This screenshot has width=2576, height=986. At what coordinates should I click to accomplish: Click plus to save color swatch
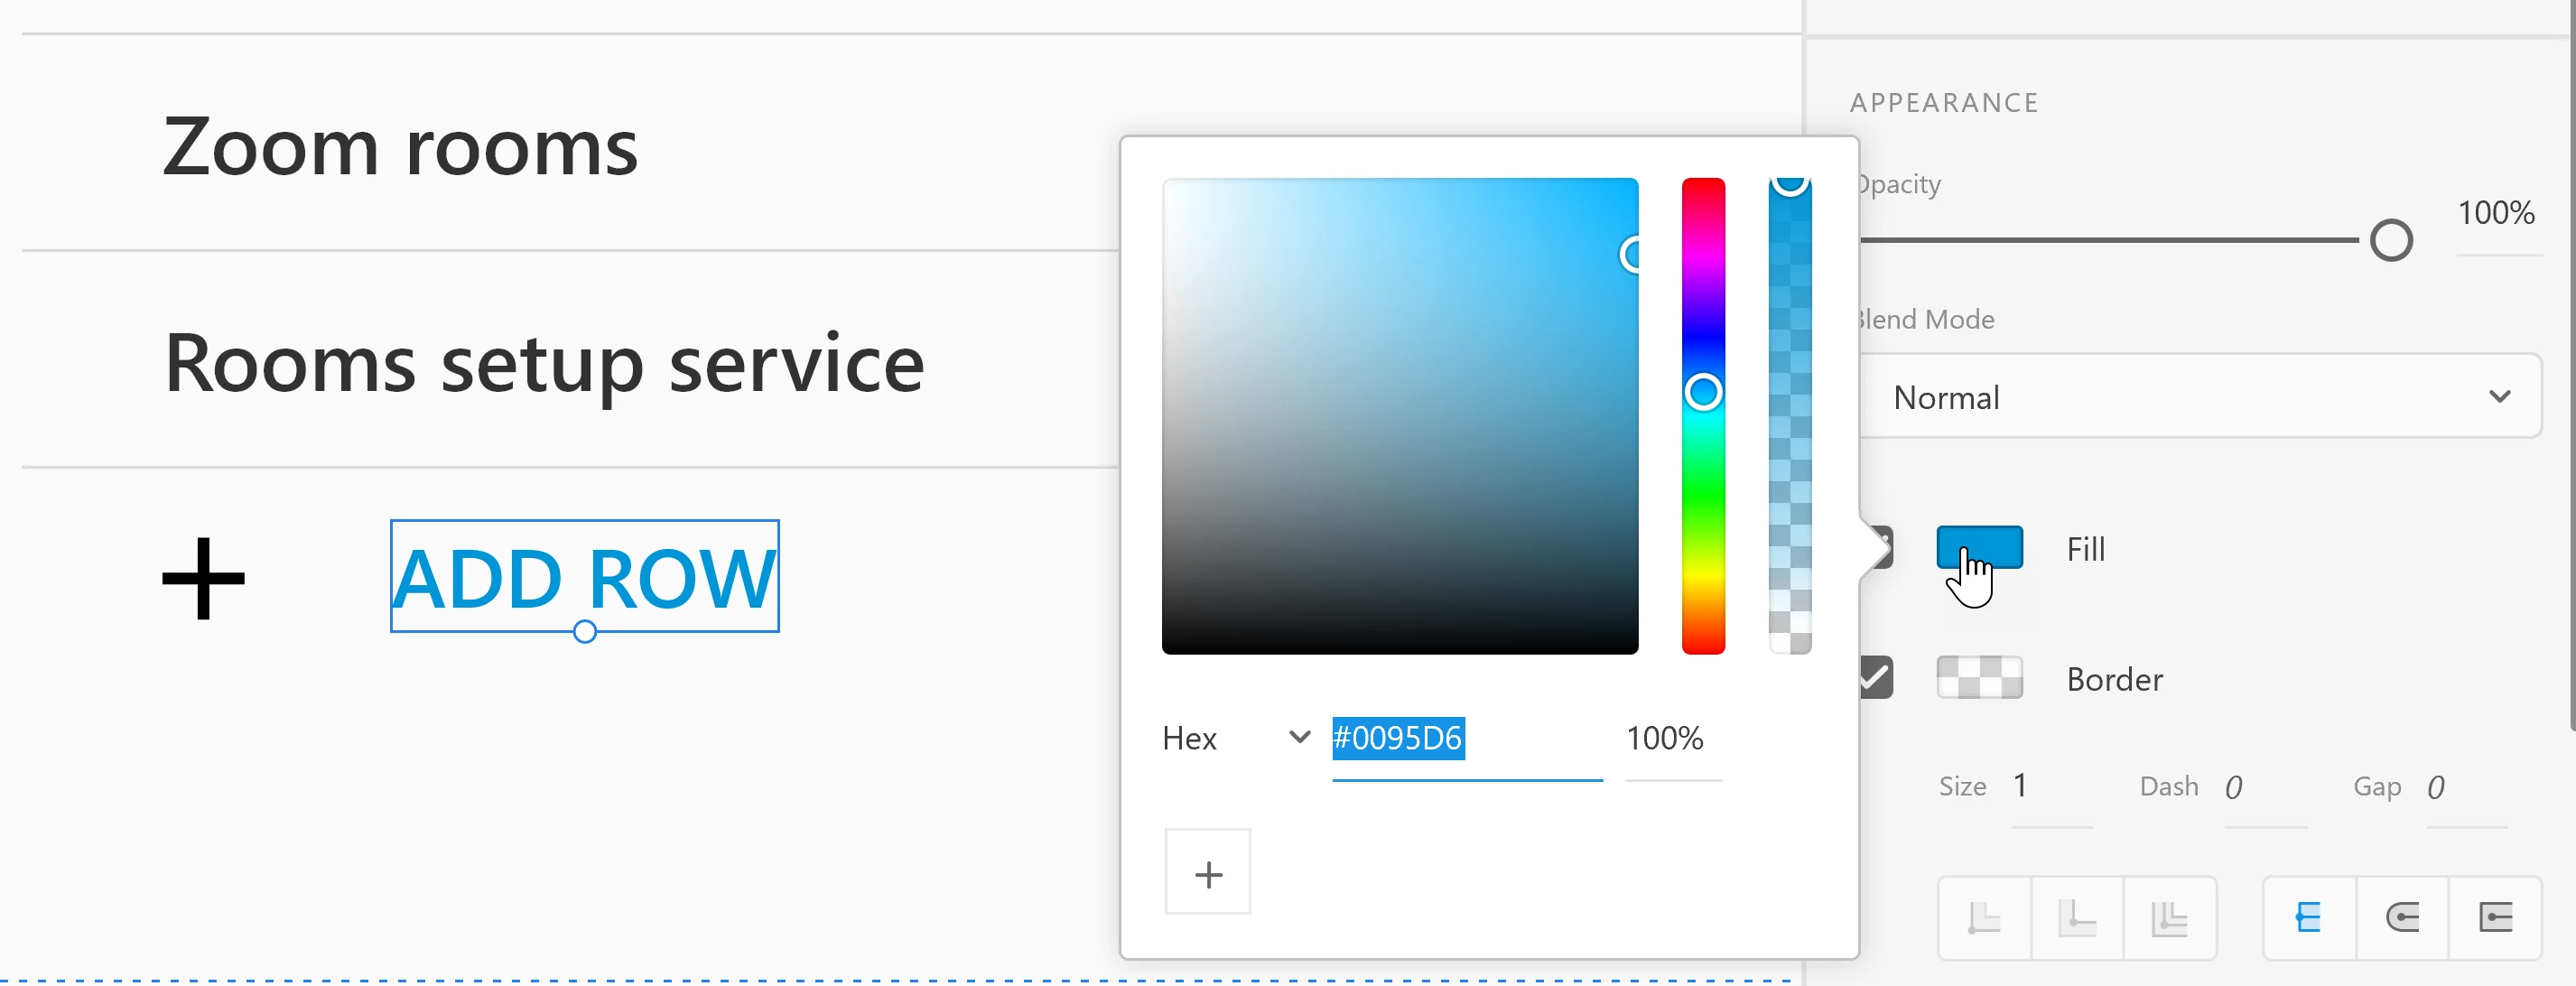point(1207,872)
